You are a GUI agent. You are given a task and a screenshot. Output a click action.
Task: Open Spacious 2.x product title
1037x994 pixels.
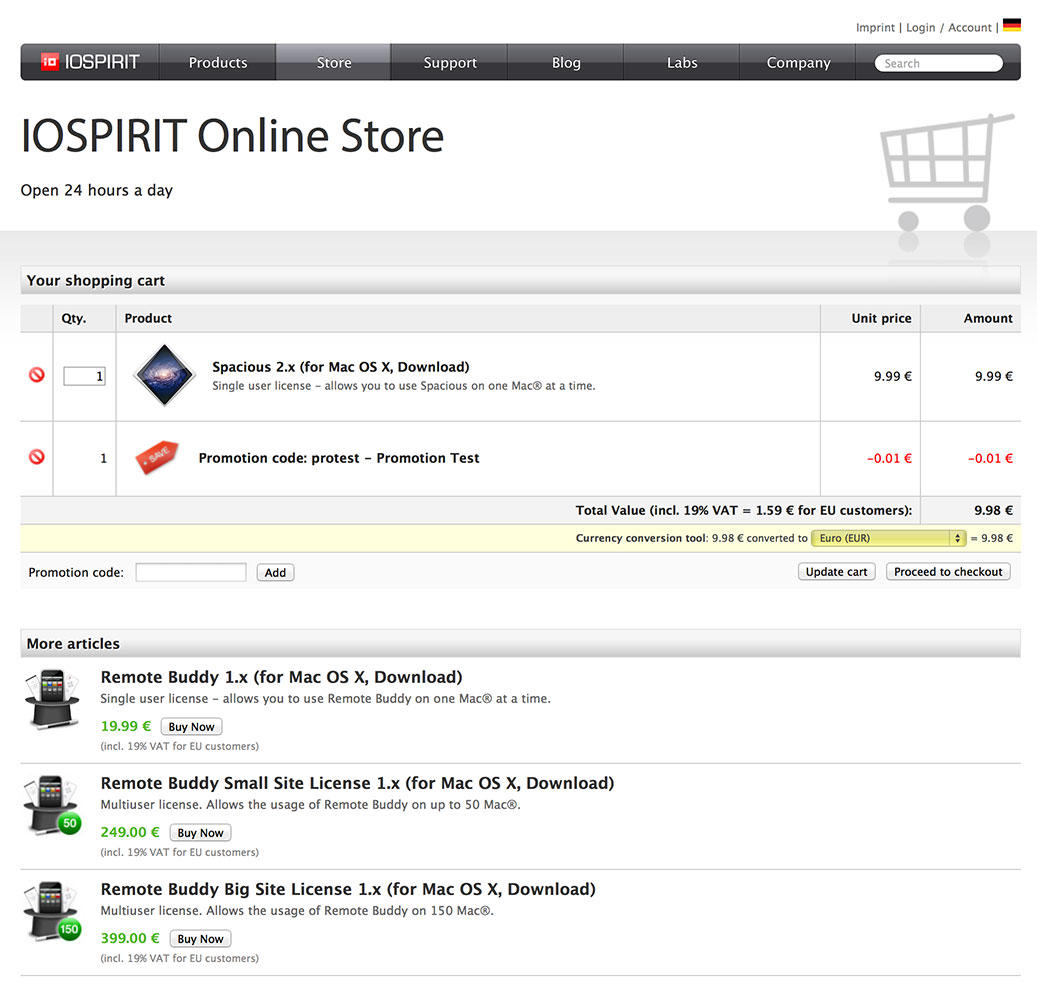[341, 366]
